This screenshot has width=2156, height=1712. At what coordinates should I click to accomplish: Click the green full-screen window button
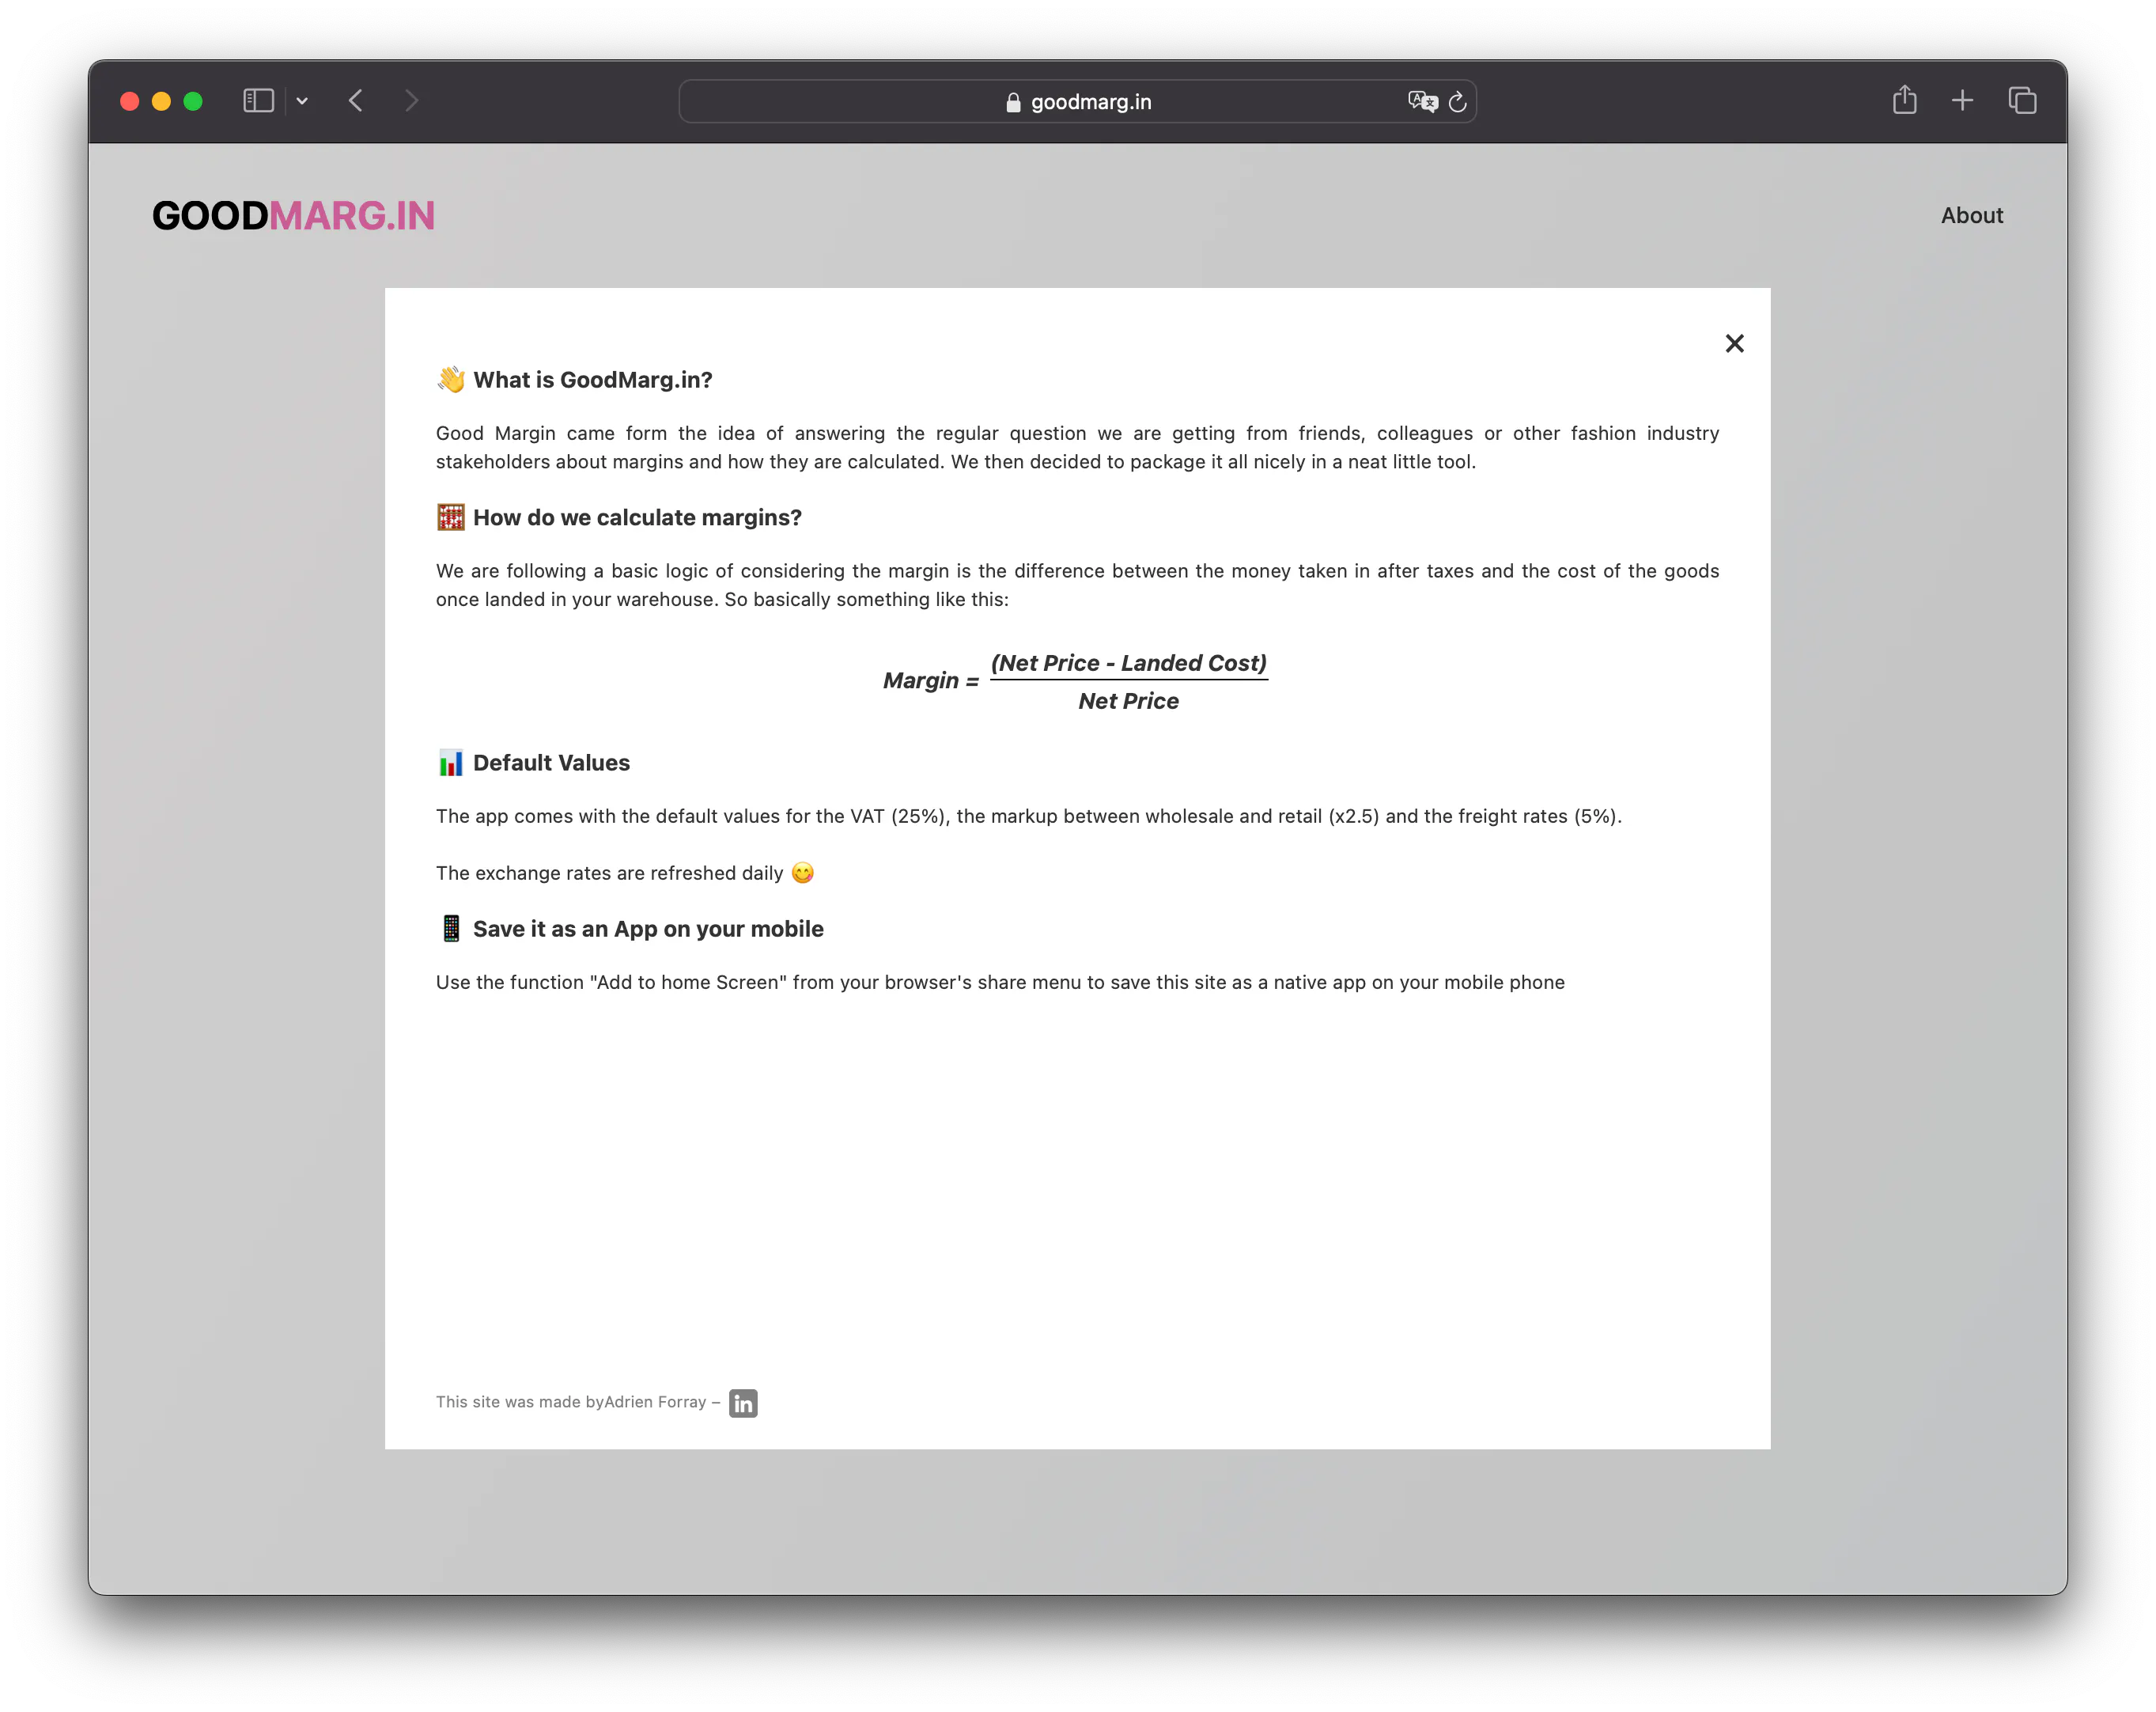pyautogui.click(x=193, y=101)
